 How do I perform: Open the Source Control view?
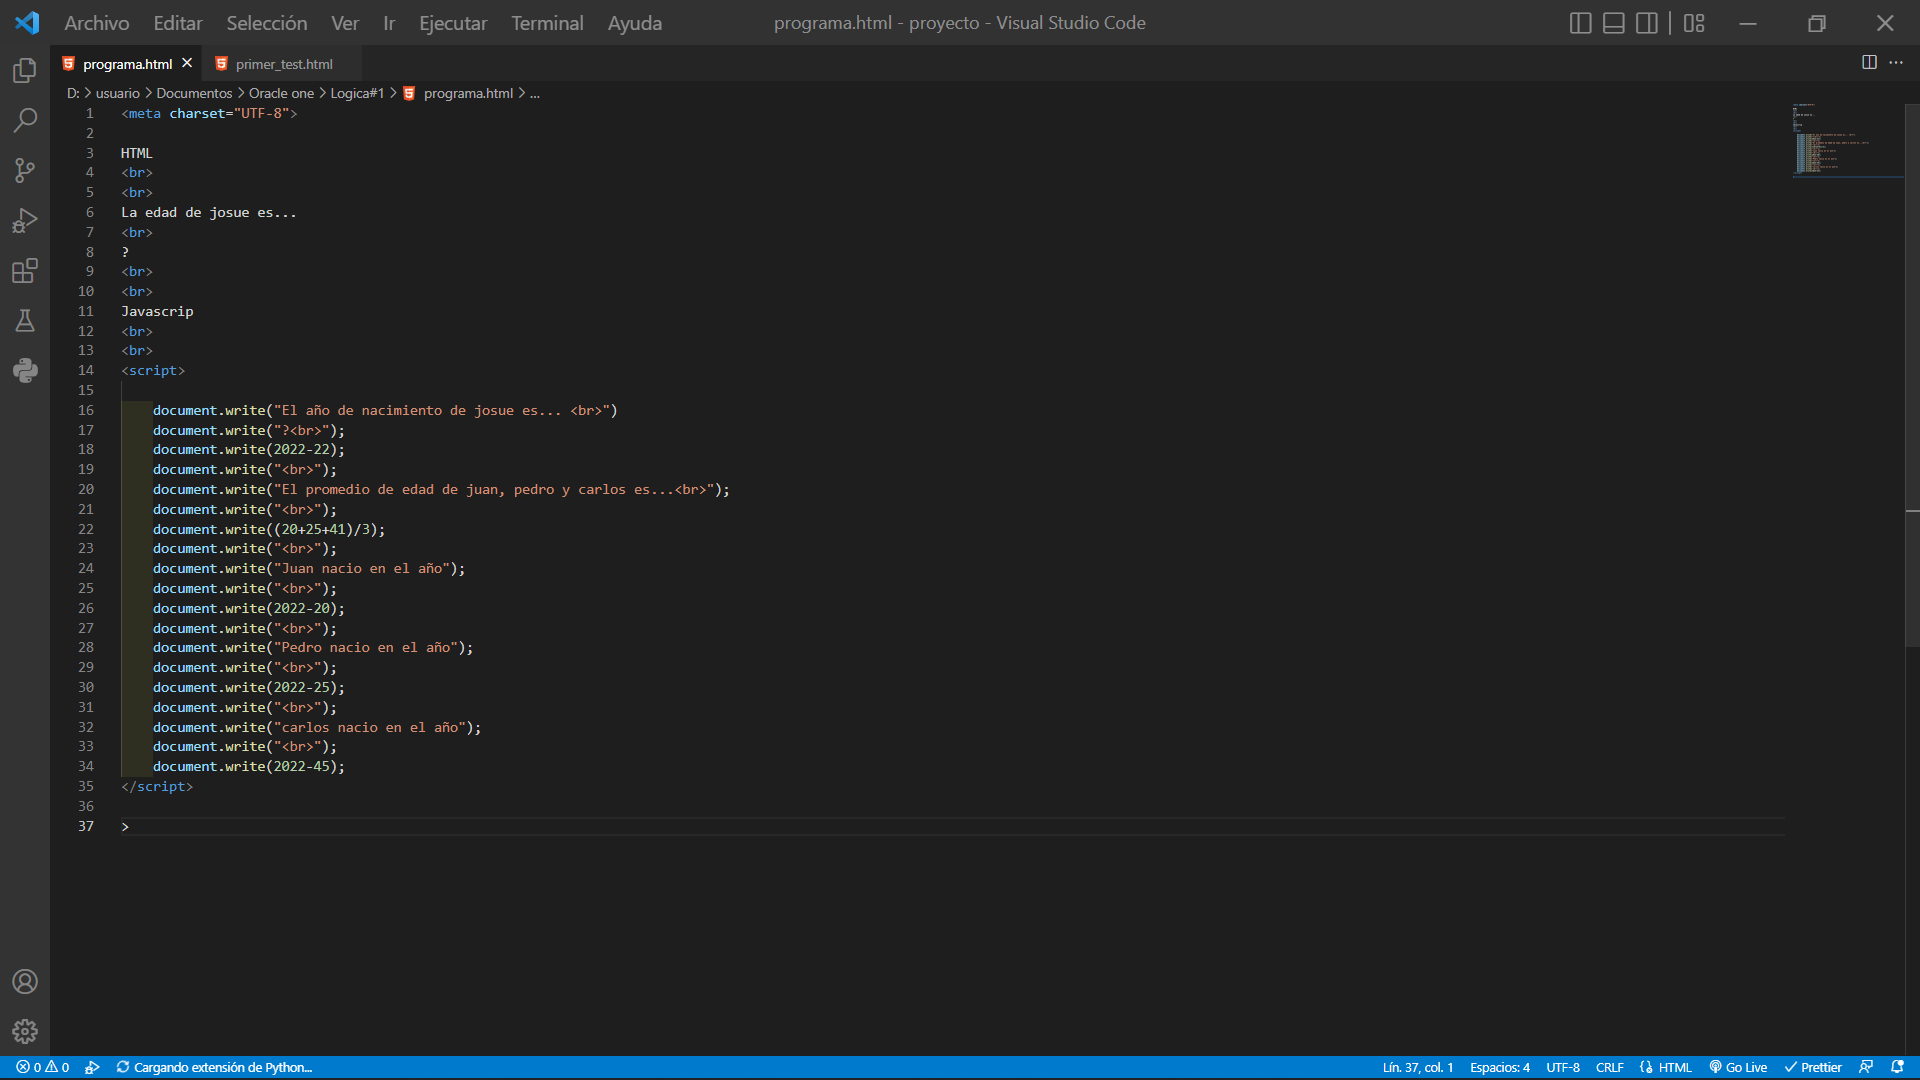tap(25, 171)
